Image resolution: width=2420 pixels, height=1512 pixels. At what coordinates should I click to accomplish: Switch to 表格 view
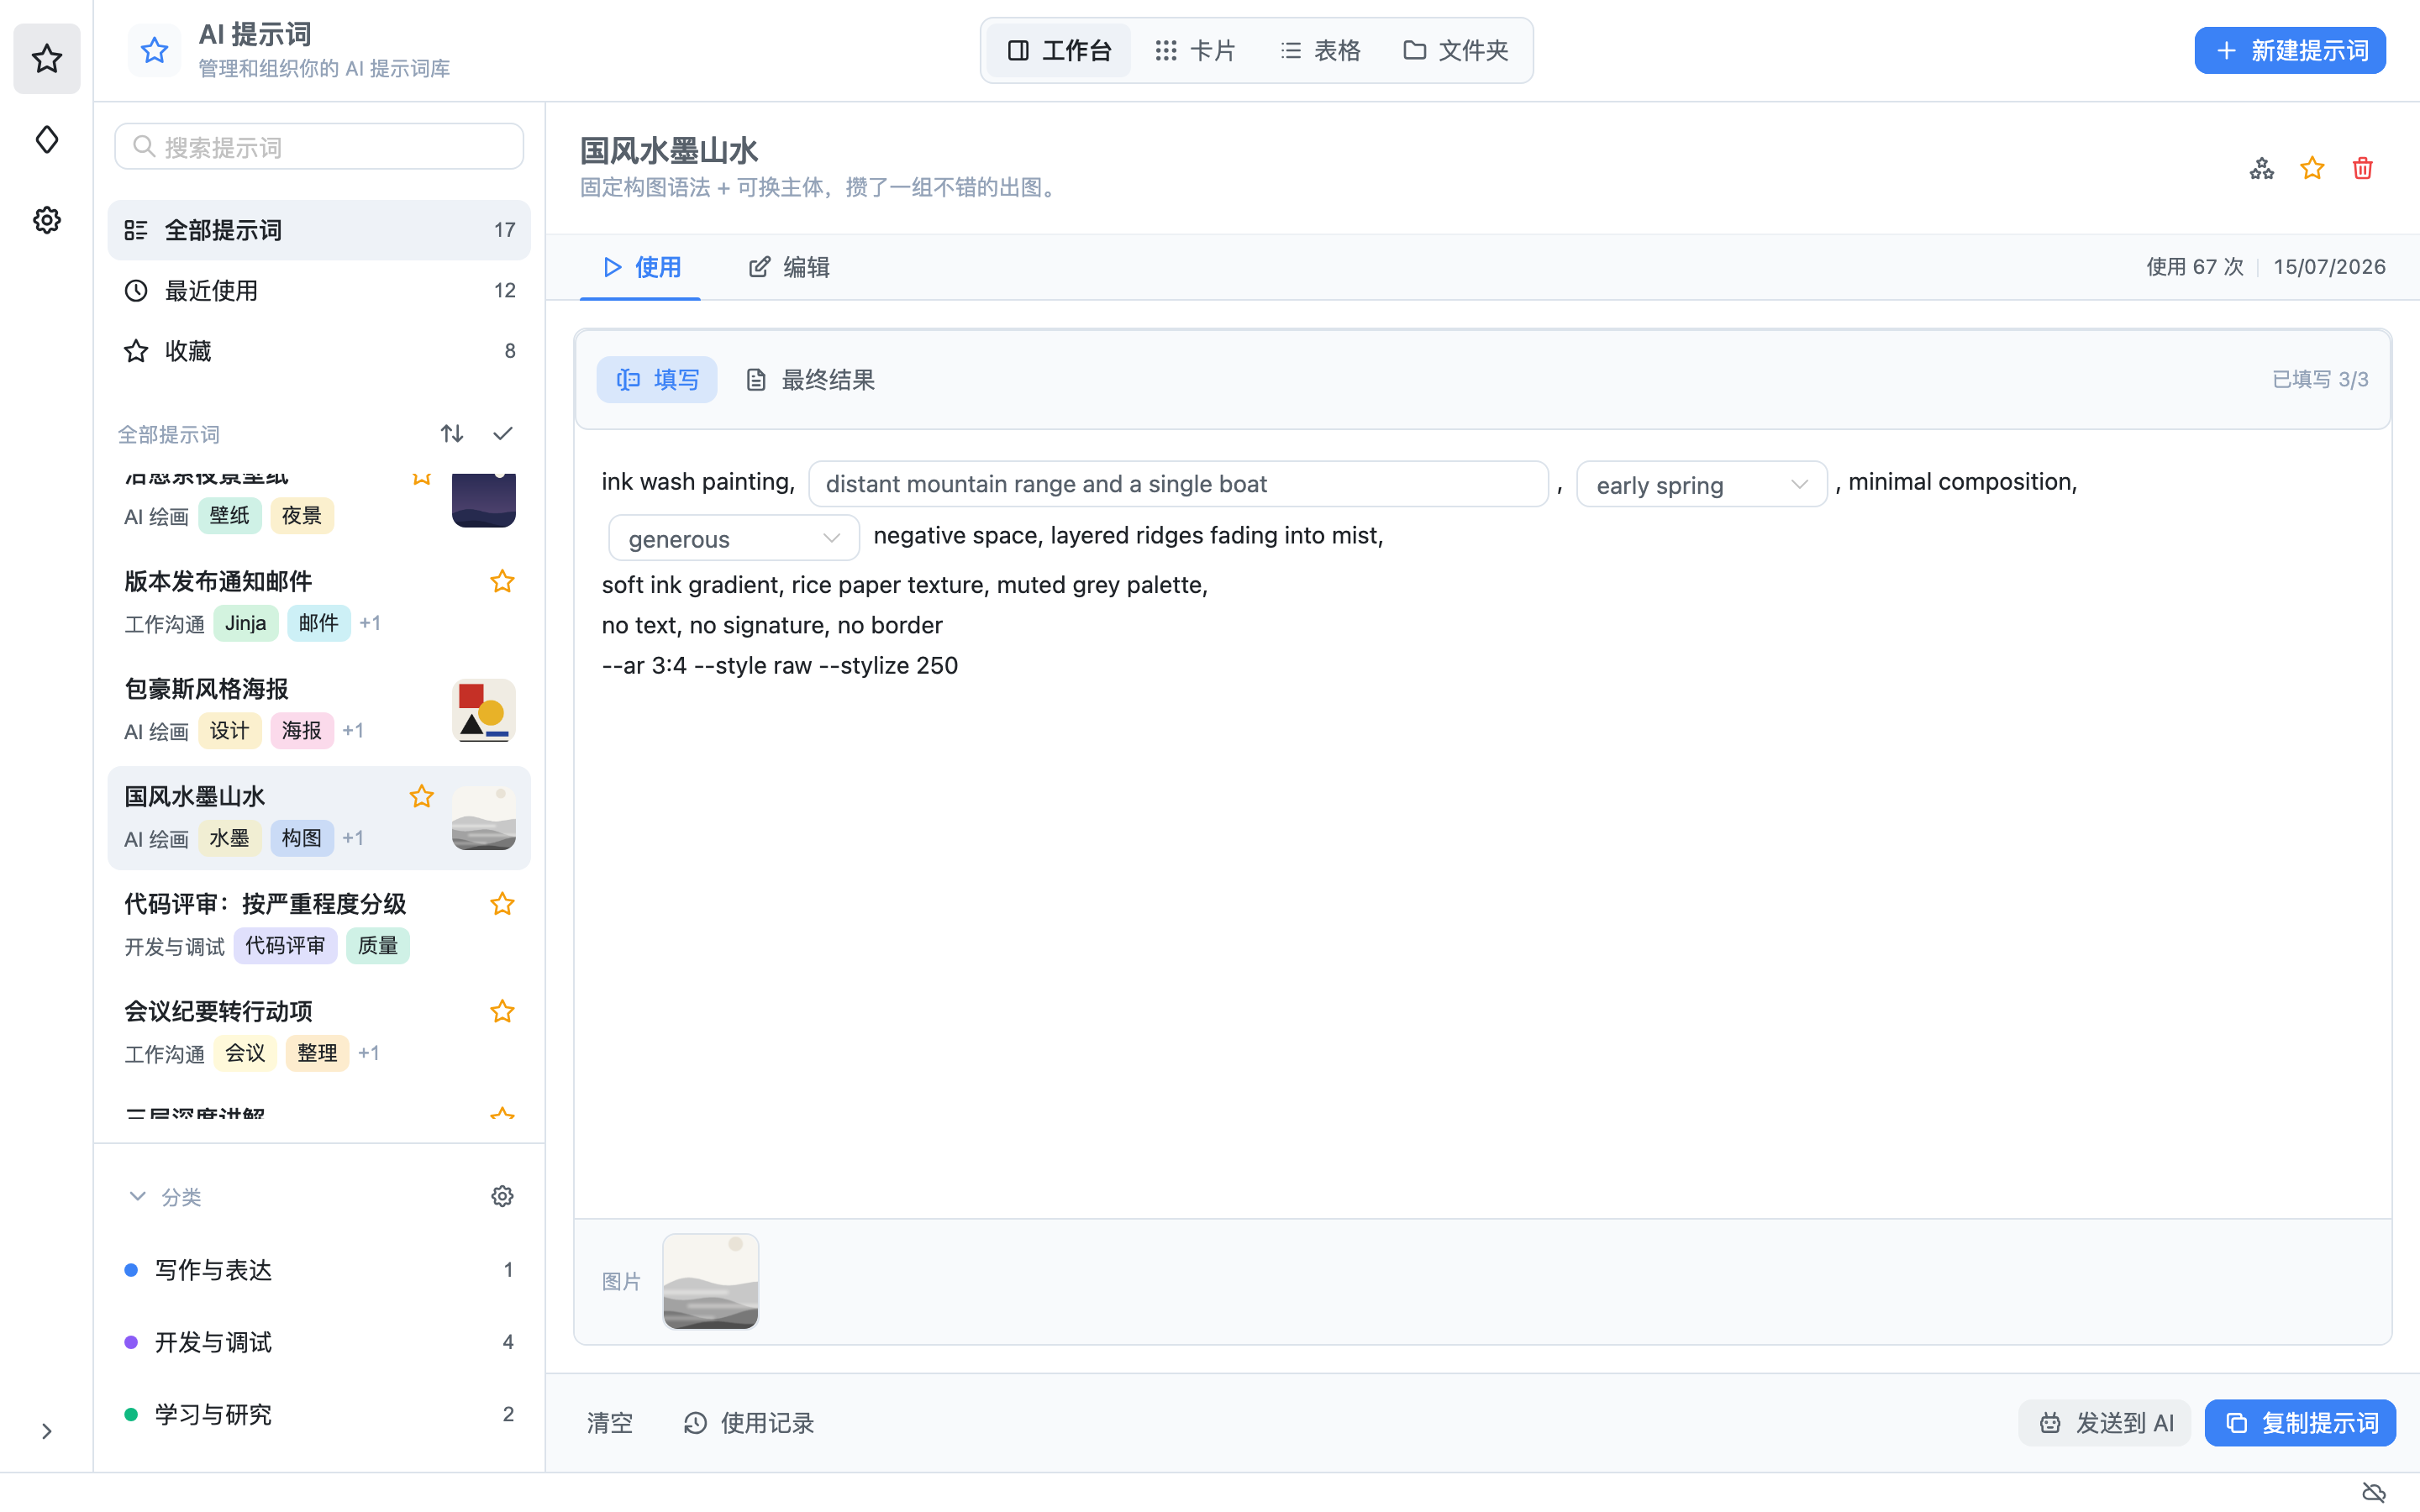(x=1320, y=50)
